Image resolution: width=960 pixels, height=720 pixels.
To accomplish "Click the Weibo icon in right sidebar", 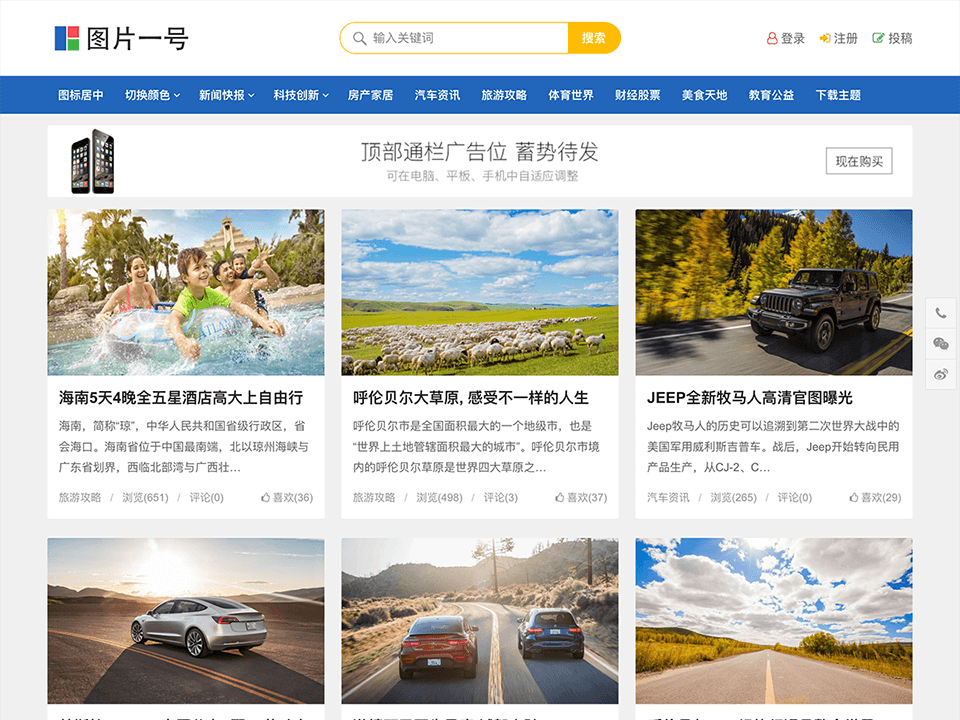I will coord(940,374).
